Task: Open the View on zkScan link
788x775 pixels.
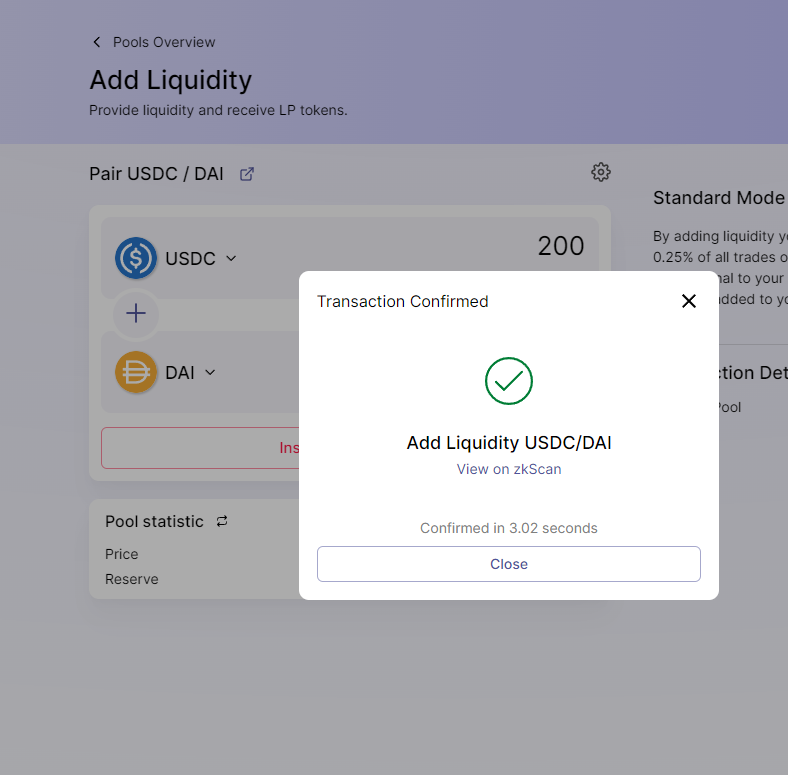Action: coord(509,469)
